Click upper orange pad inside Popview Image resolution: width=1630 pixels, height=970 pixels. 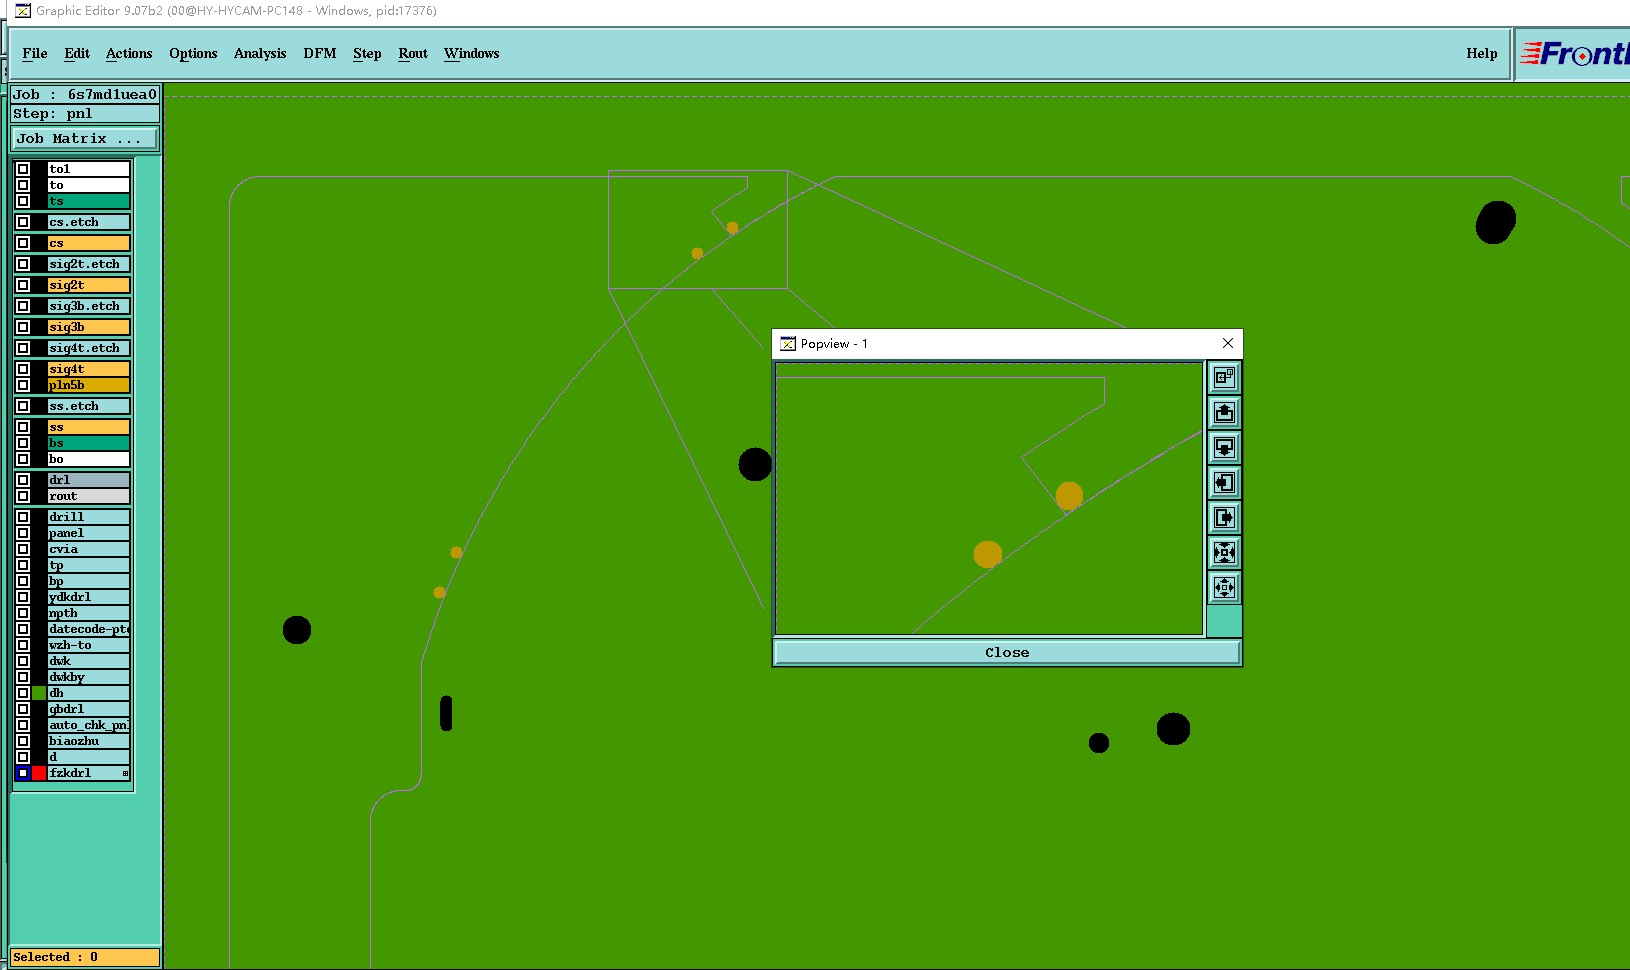(1069, 496)
